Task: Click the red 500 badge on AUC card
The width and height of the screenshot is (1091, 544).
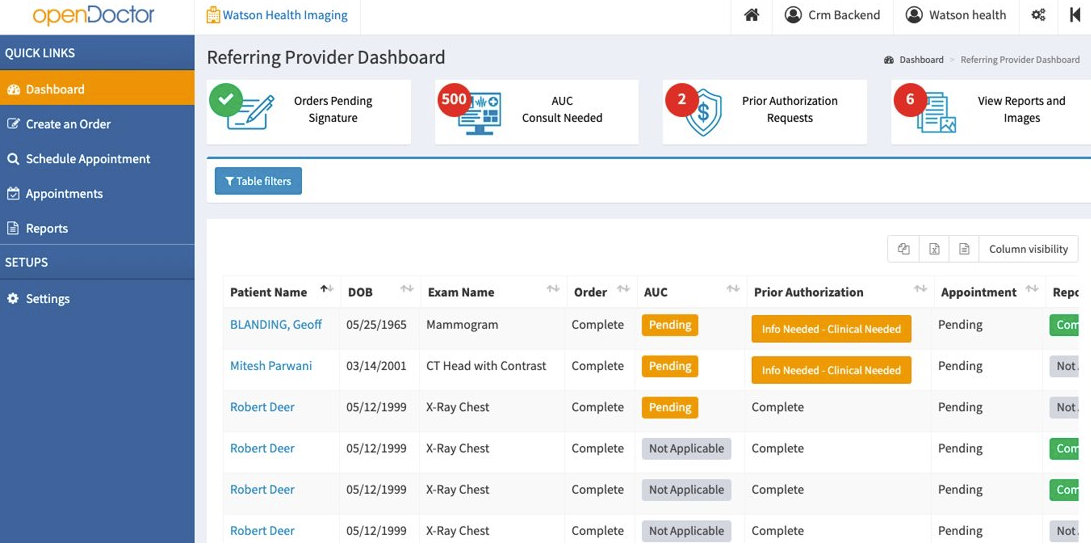Action: (x=454, y=99)
